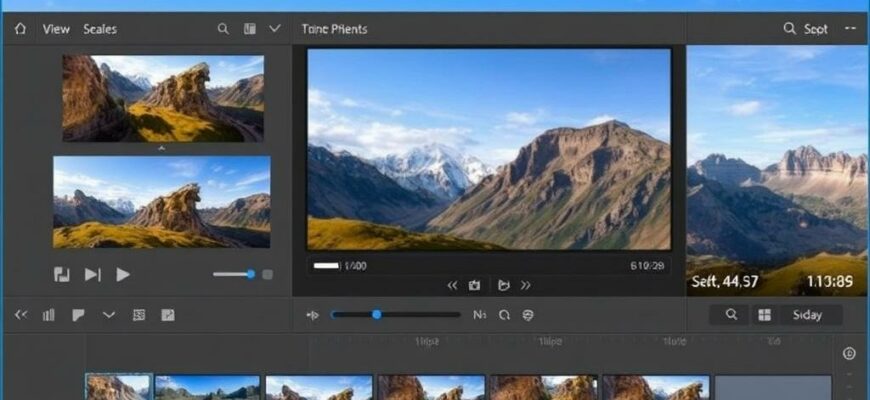Jump back with double-left arrows under preview
This screenshot has height=400, width=870.
tap(452, 285)
